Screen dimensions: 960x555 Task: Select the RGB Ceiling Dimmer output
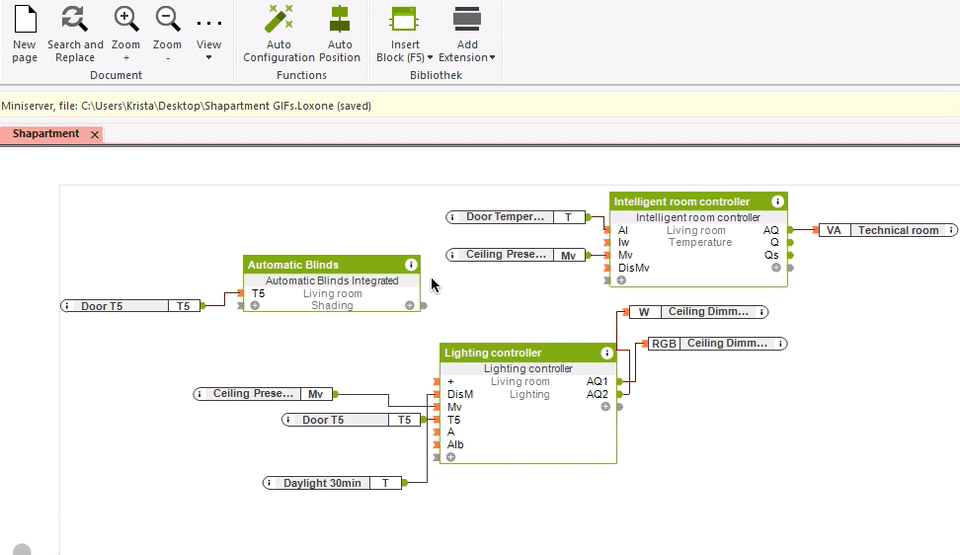717,343
